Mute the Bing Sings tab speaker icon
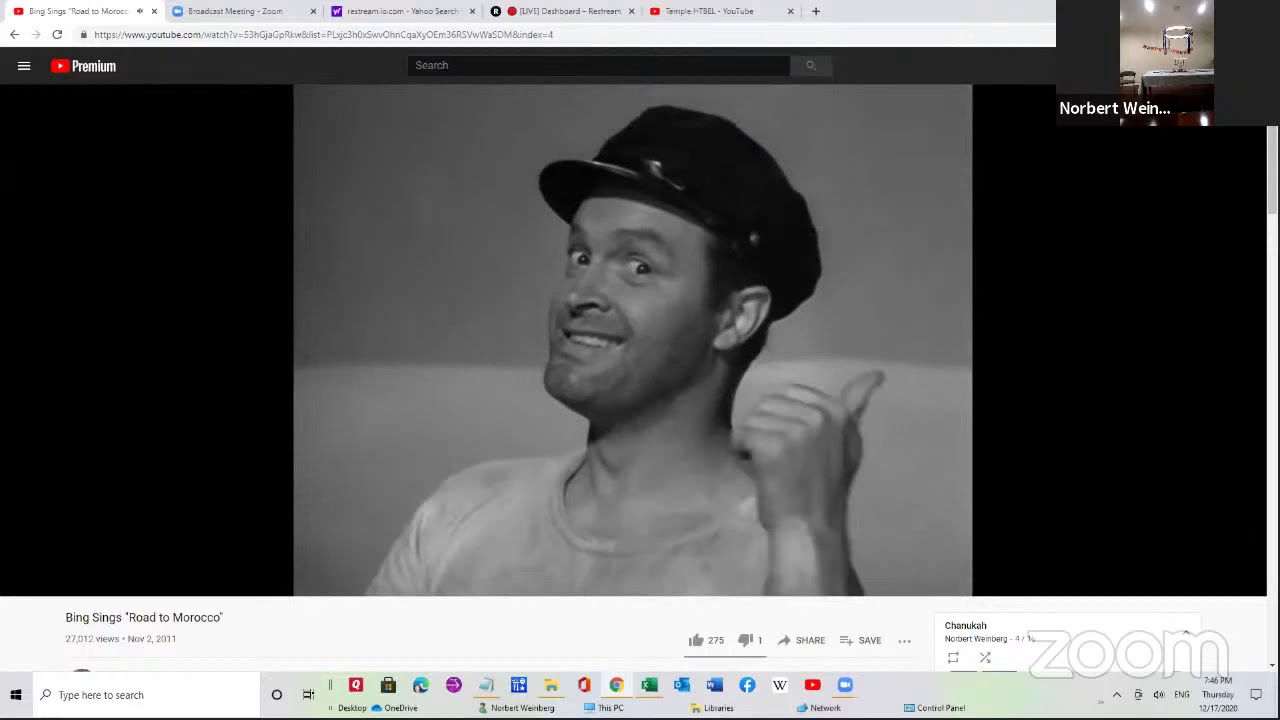Image resolution: width=1280 pixels, height=720 pixels. coord(140,11)
